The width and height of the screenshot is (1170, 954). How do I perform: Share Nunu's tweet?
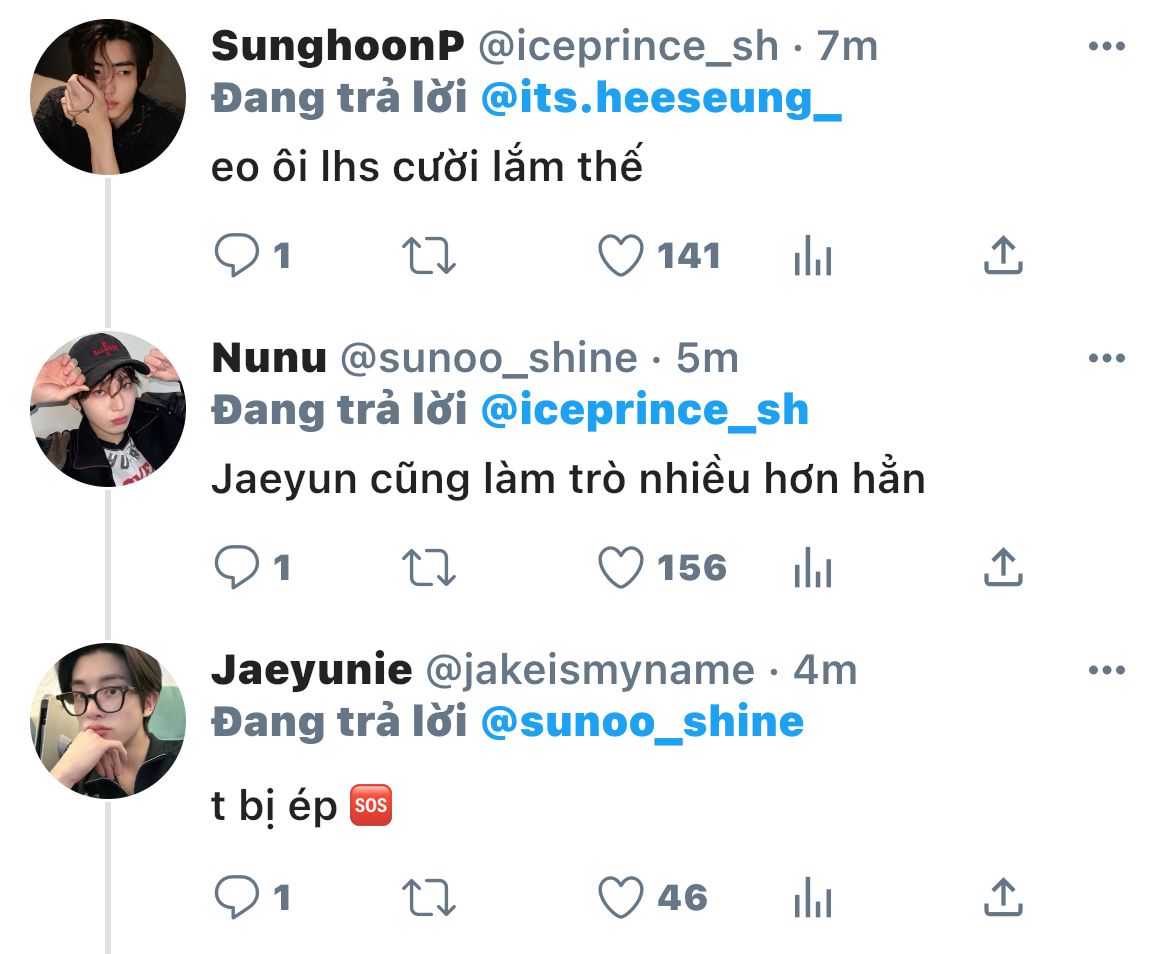point(1003,568)
